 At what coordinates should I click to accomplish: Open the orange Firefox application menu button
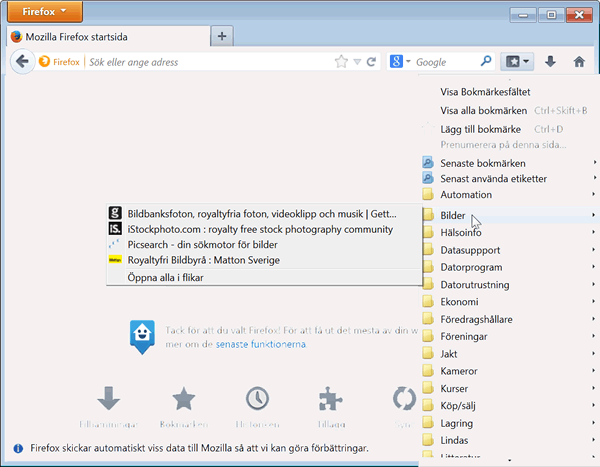click(x=45, y=11)
